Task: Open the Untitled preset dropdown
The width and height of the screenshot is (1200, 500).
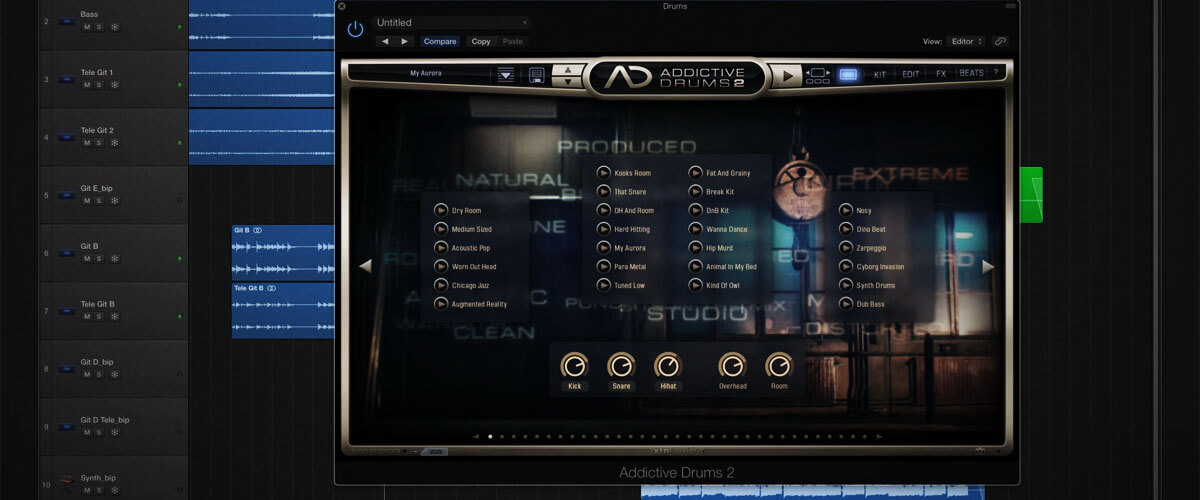Action: coord(451,22)
